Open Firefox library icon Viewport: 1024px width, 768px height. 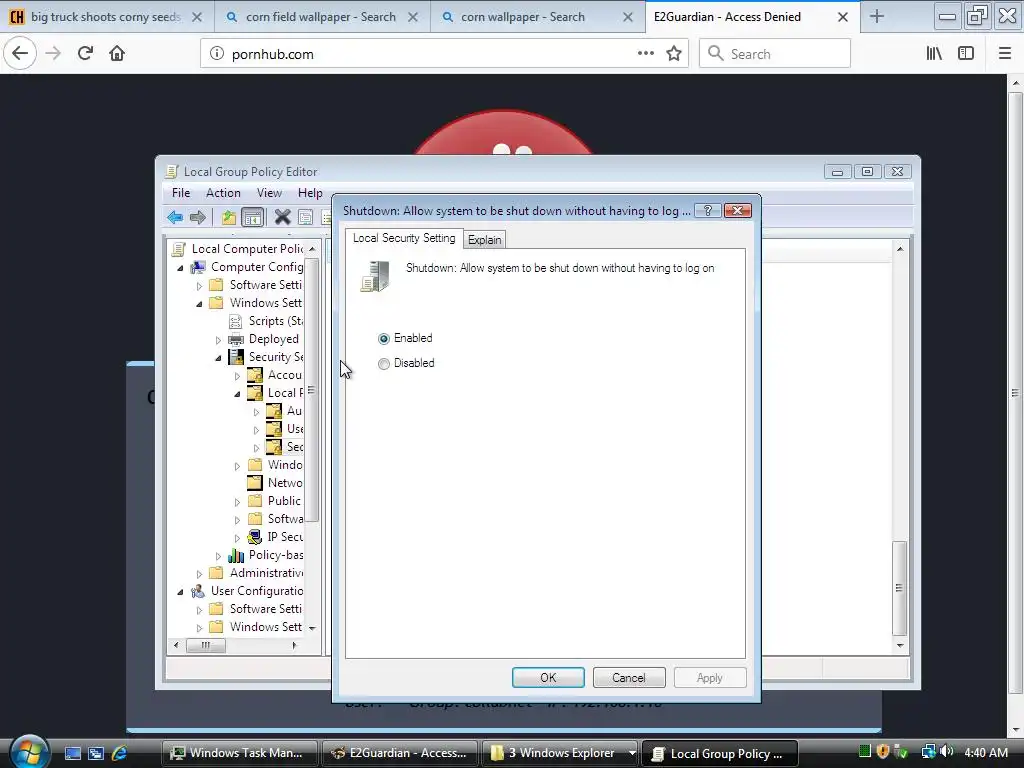click(934, 54)
